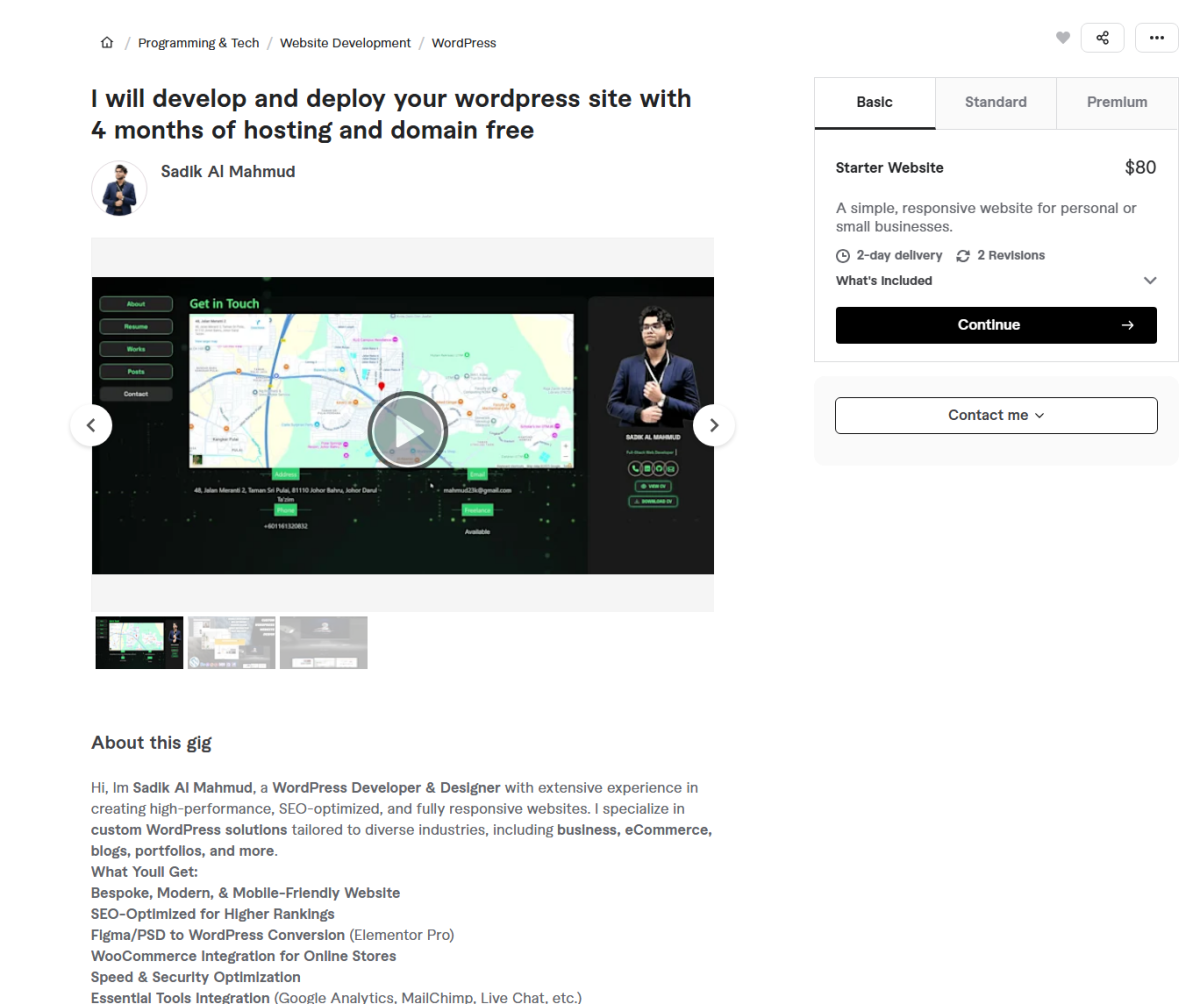The height and width of the screenshot is (1004, 1200).
Task: Switch to the Premium package tab
Action: [x=1117, y=102]
